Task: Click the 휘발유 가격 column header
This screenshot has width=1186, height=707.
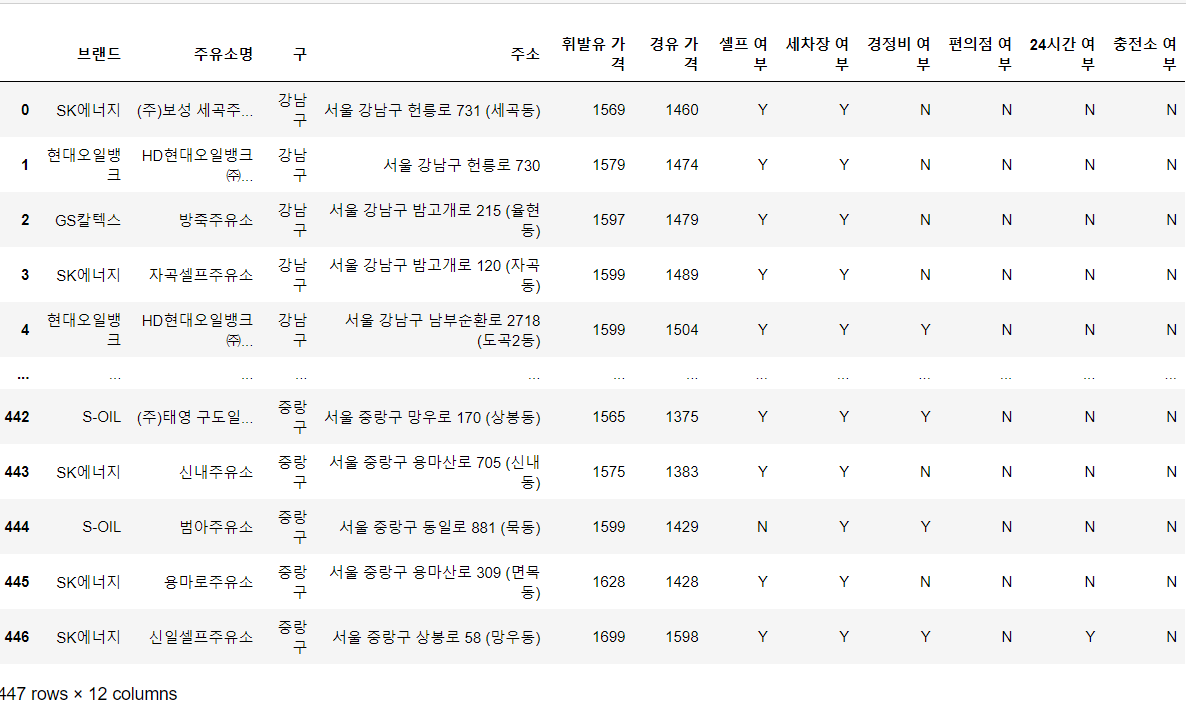Action: [x=594, y=54]
